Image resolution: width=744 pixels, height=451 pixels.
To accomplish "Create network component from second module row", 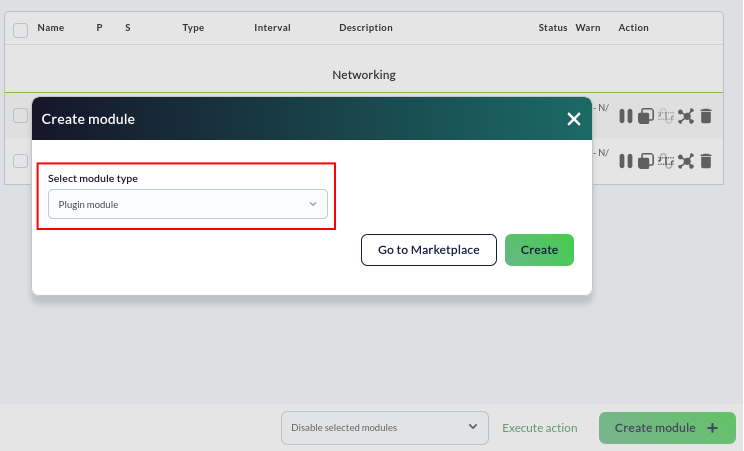I will pos(686,161).
